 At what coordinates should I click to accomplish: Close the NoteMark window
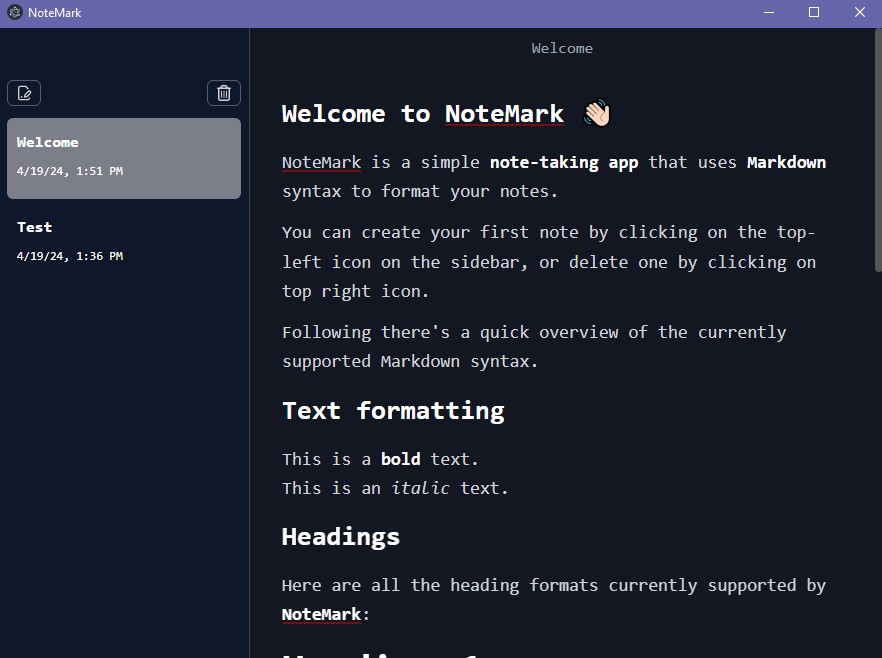[859, 13]
